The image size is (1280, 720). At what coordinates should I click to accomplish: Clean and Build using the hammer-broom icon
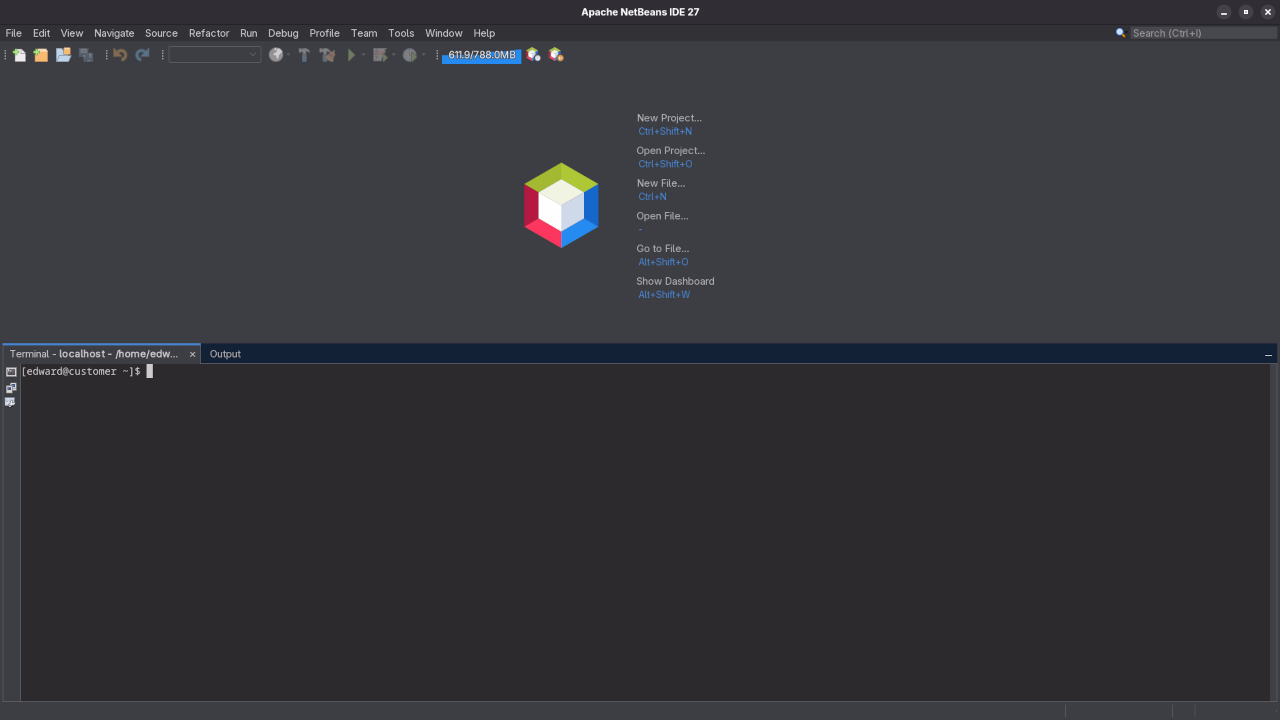coord(327,55)
